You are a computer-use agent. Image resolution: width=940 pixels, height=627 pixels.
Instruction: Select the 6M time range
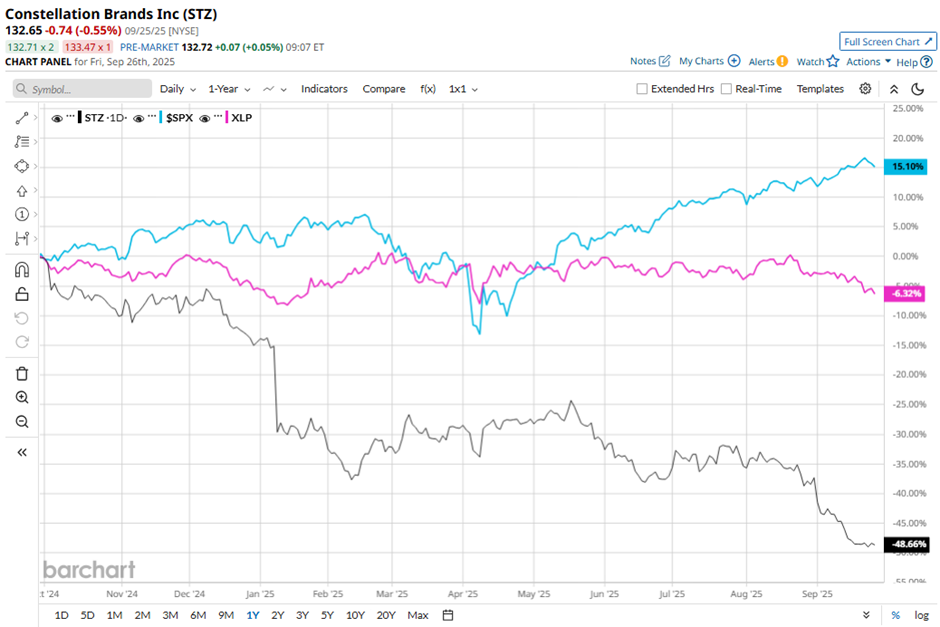[198, 615]
